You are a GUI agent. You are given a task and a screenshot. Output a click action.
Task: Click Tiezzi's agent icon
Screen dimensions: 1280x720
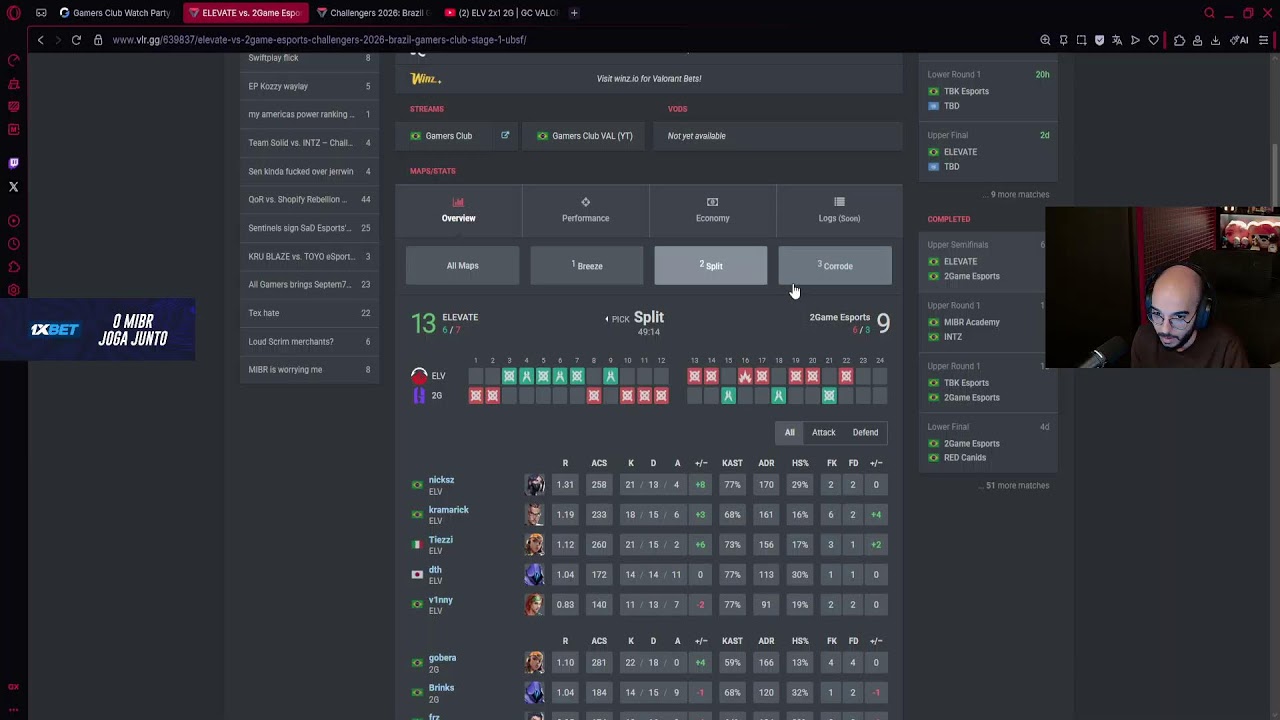(x=535, y=545)
